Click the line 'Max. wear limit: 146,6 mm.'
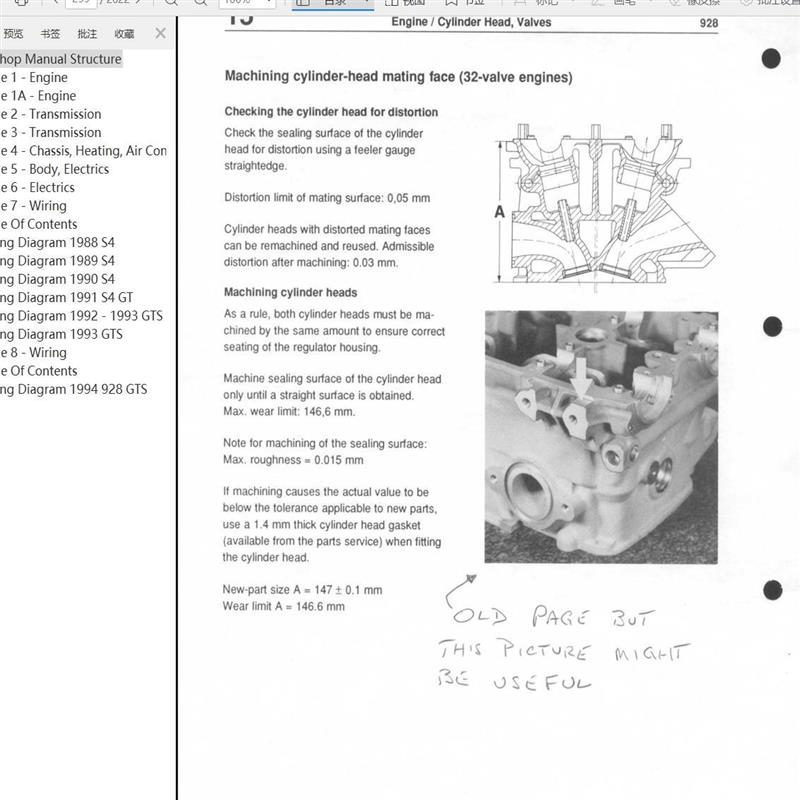The image size is (800, 800). coord(289,412)
